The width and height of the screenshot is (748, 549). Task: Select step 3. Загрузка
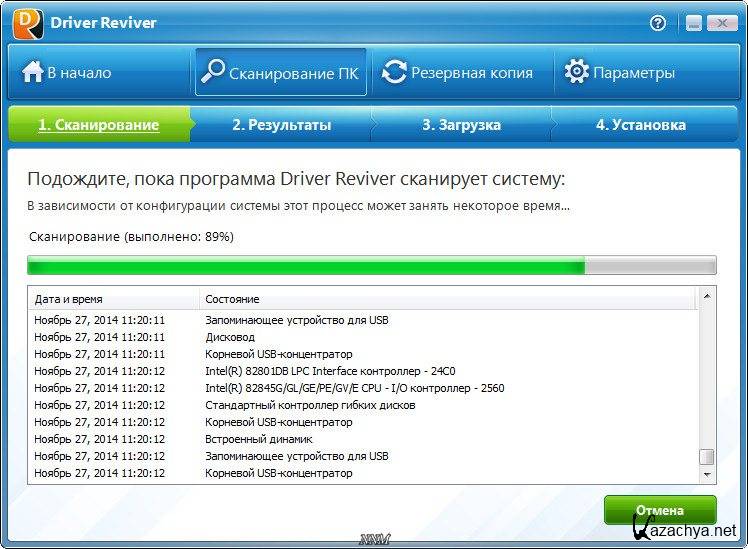coord(461,125)
